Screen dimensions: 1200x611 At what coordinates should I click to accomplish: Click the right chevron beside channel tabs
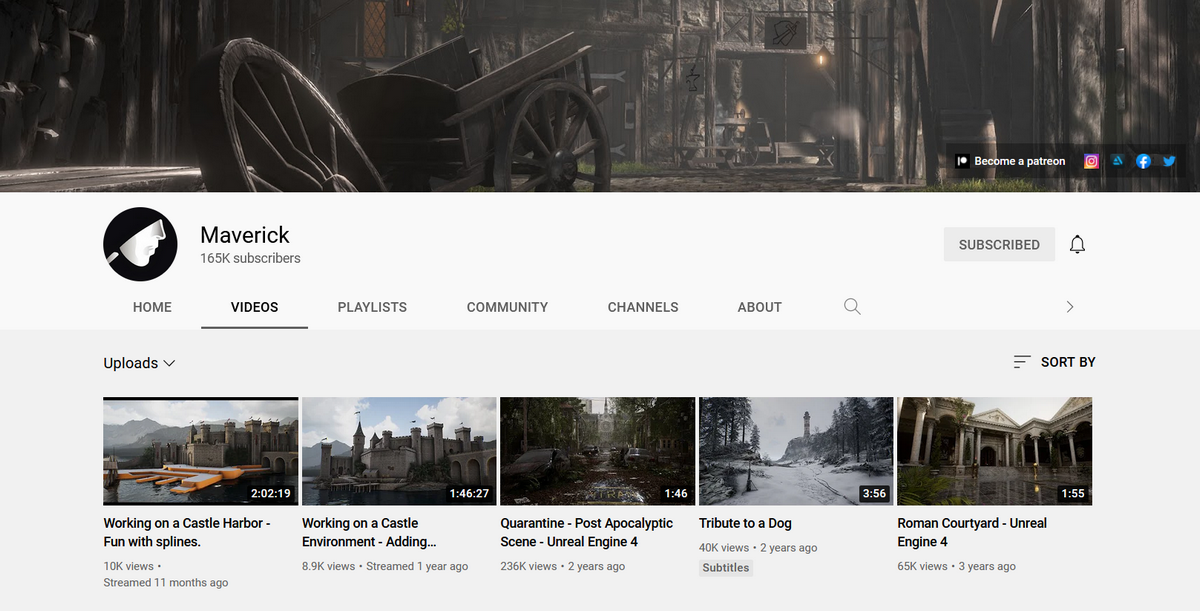1070,307
